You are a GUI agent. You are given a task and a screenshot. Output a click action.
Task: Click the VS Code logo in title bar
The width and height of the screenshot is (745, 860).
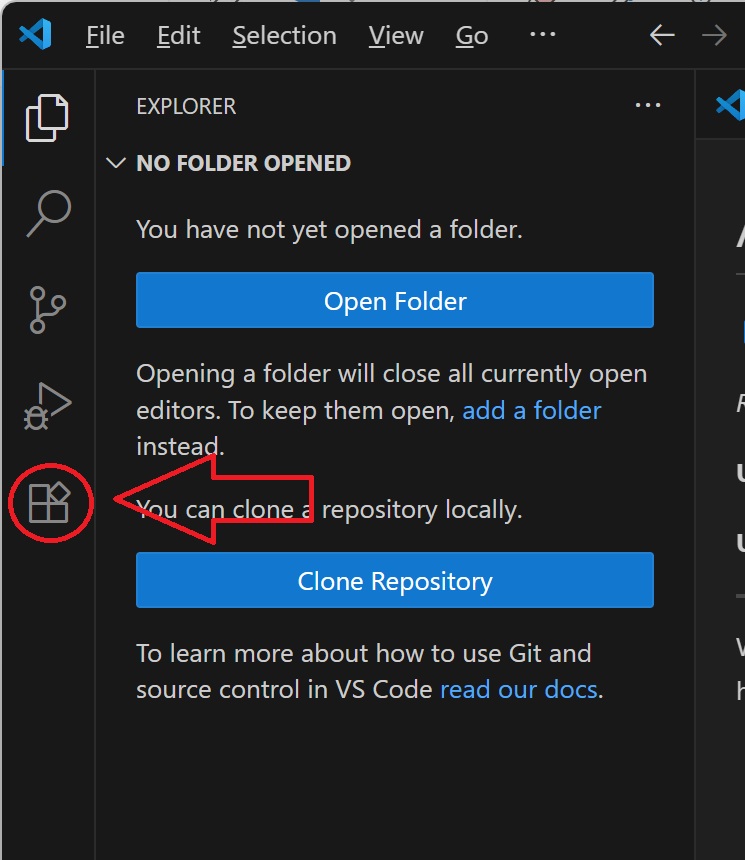[x=35, y=35]
